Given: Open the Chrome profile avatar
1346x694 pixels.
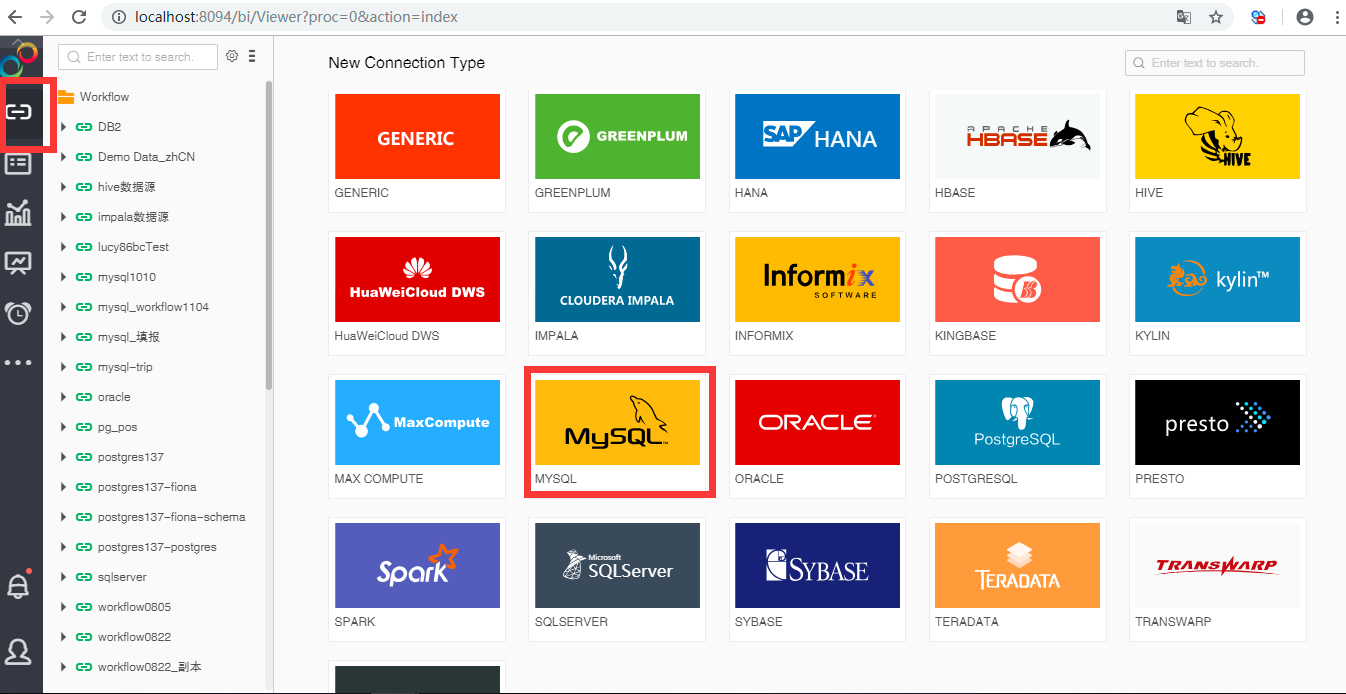Looking at the screenshot, I should pyautogui.click(x=1304, y=17).
